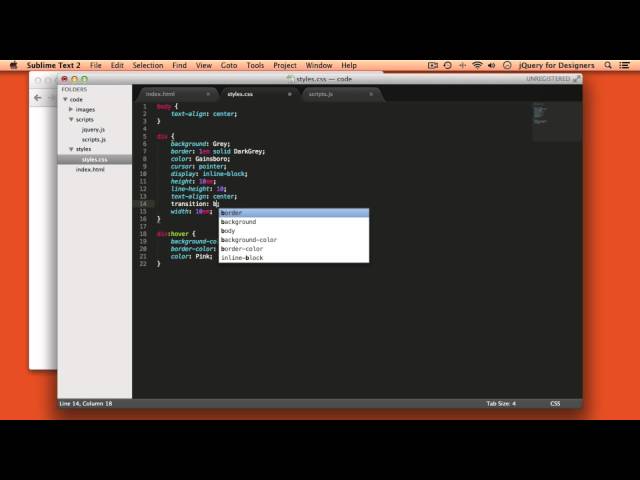Place cursor on color: Gainsboro line

click(x=200, y=159)
